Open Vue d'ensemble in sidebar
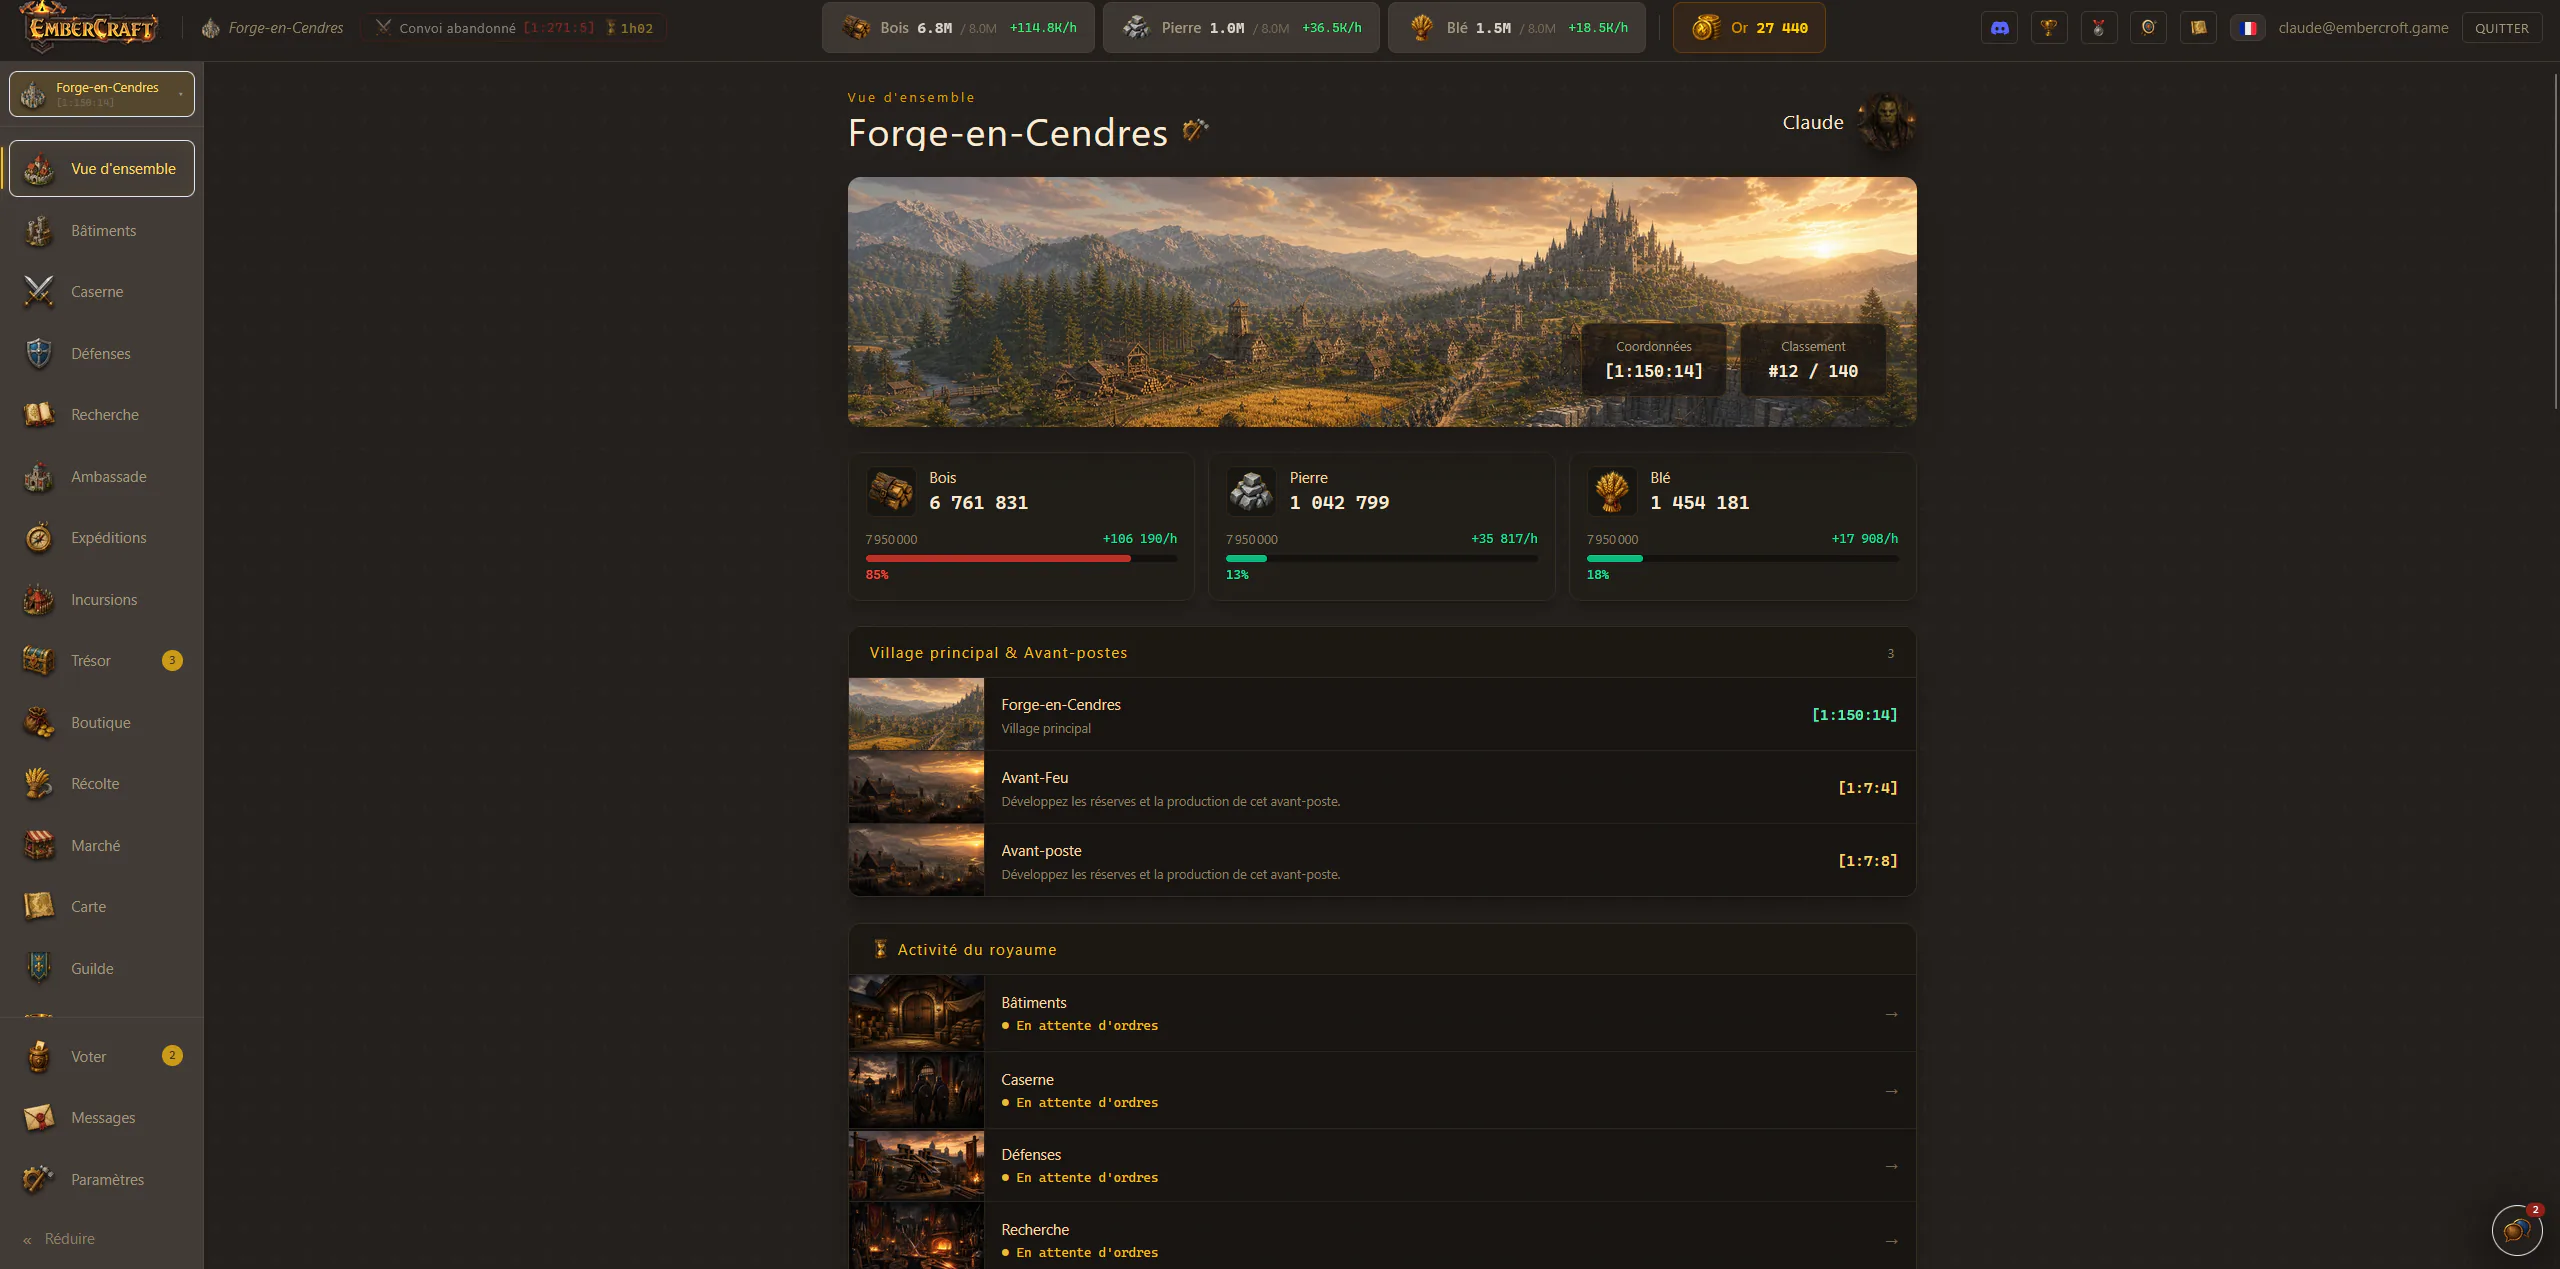The width and height of the screenshot is (2560, 1269). (102, 169)
